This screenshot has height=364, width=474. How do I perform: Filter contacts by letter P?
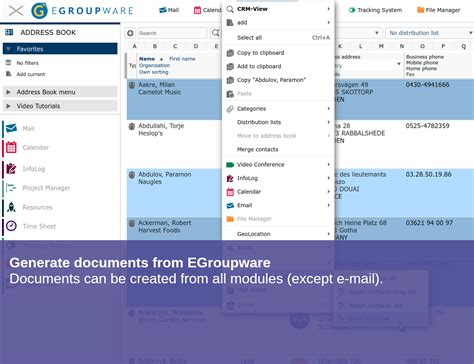tap(443, 46)
